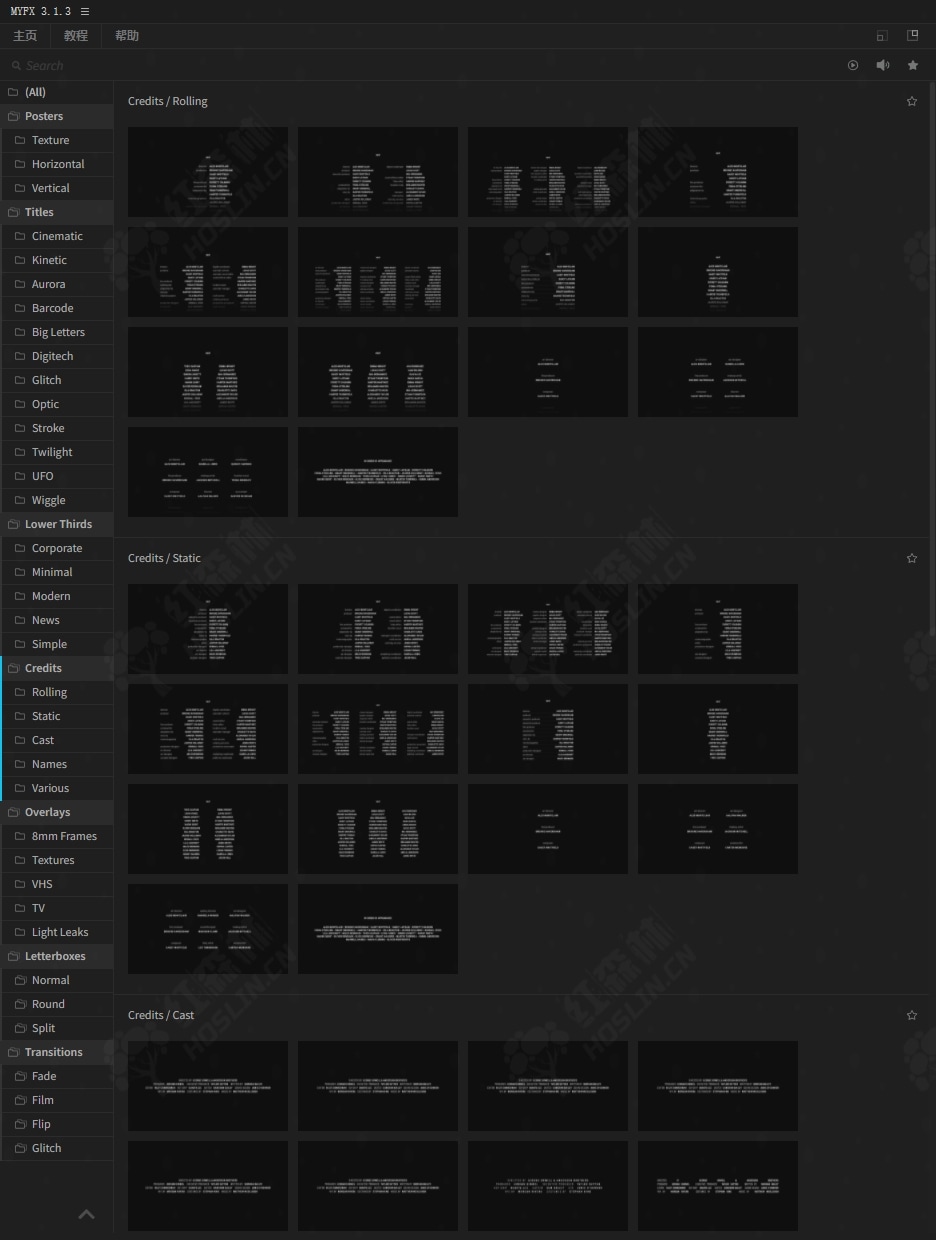
Task: Click folder icon beside Aurora
Action: point(20,284)
